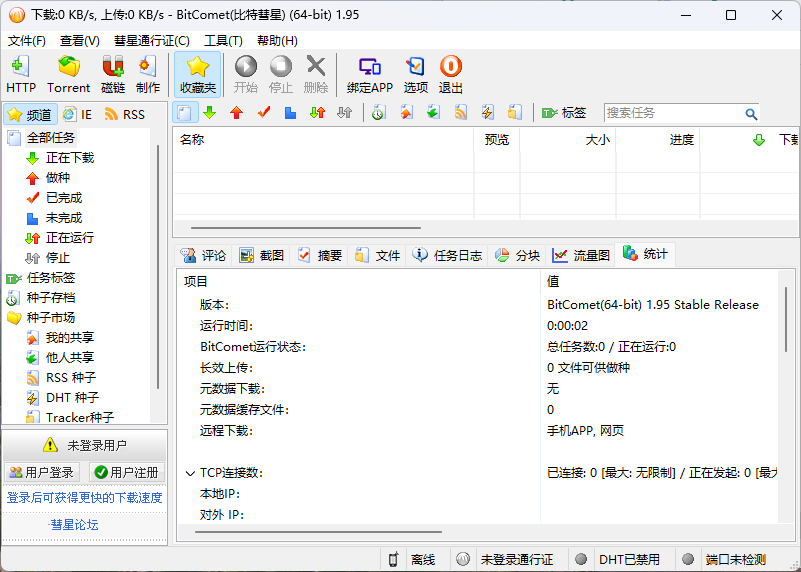Click the 停止 stop button
Screen dimensions: 801x572
[x=280, y=75]
